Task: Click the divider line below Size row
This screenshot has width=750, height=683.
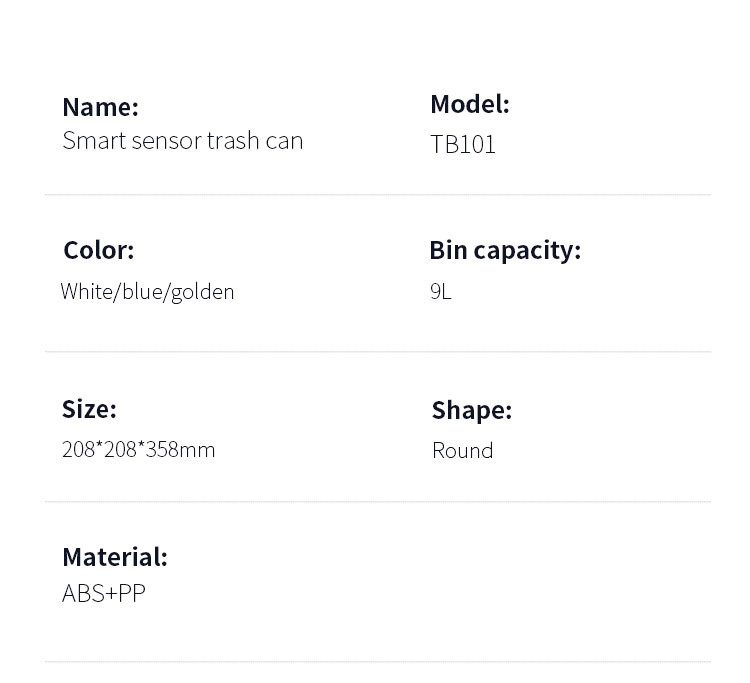Action: pyautogui.click(x=378, y=502)
